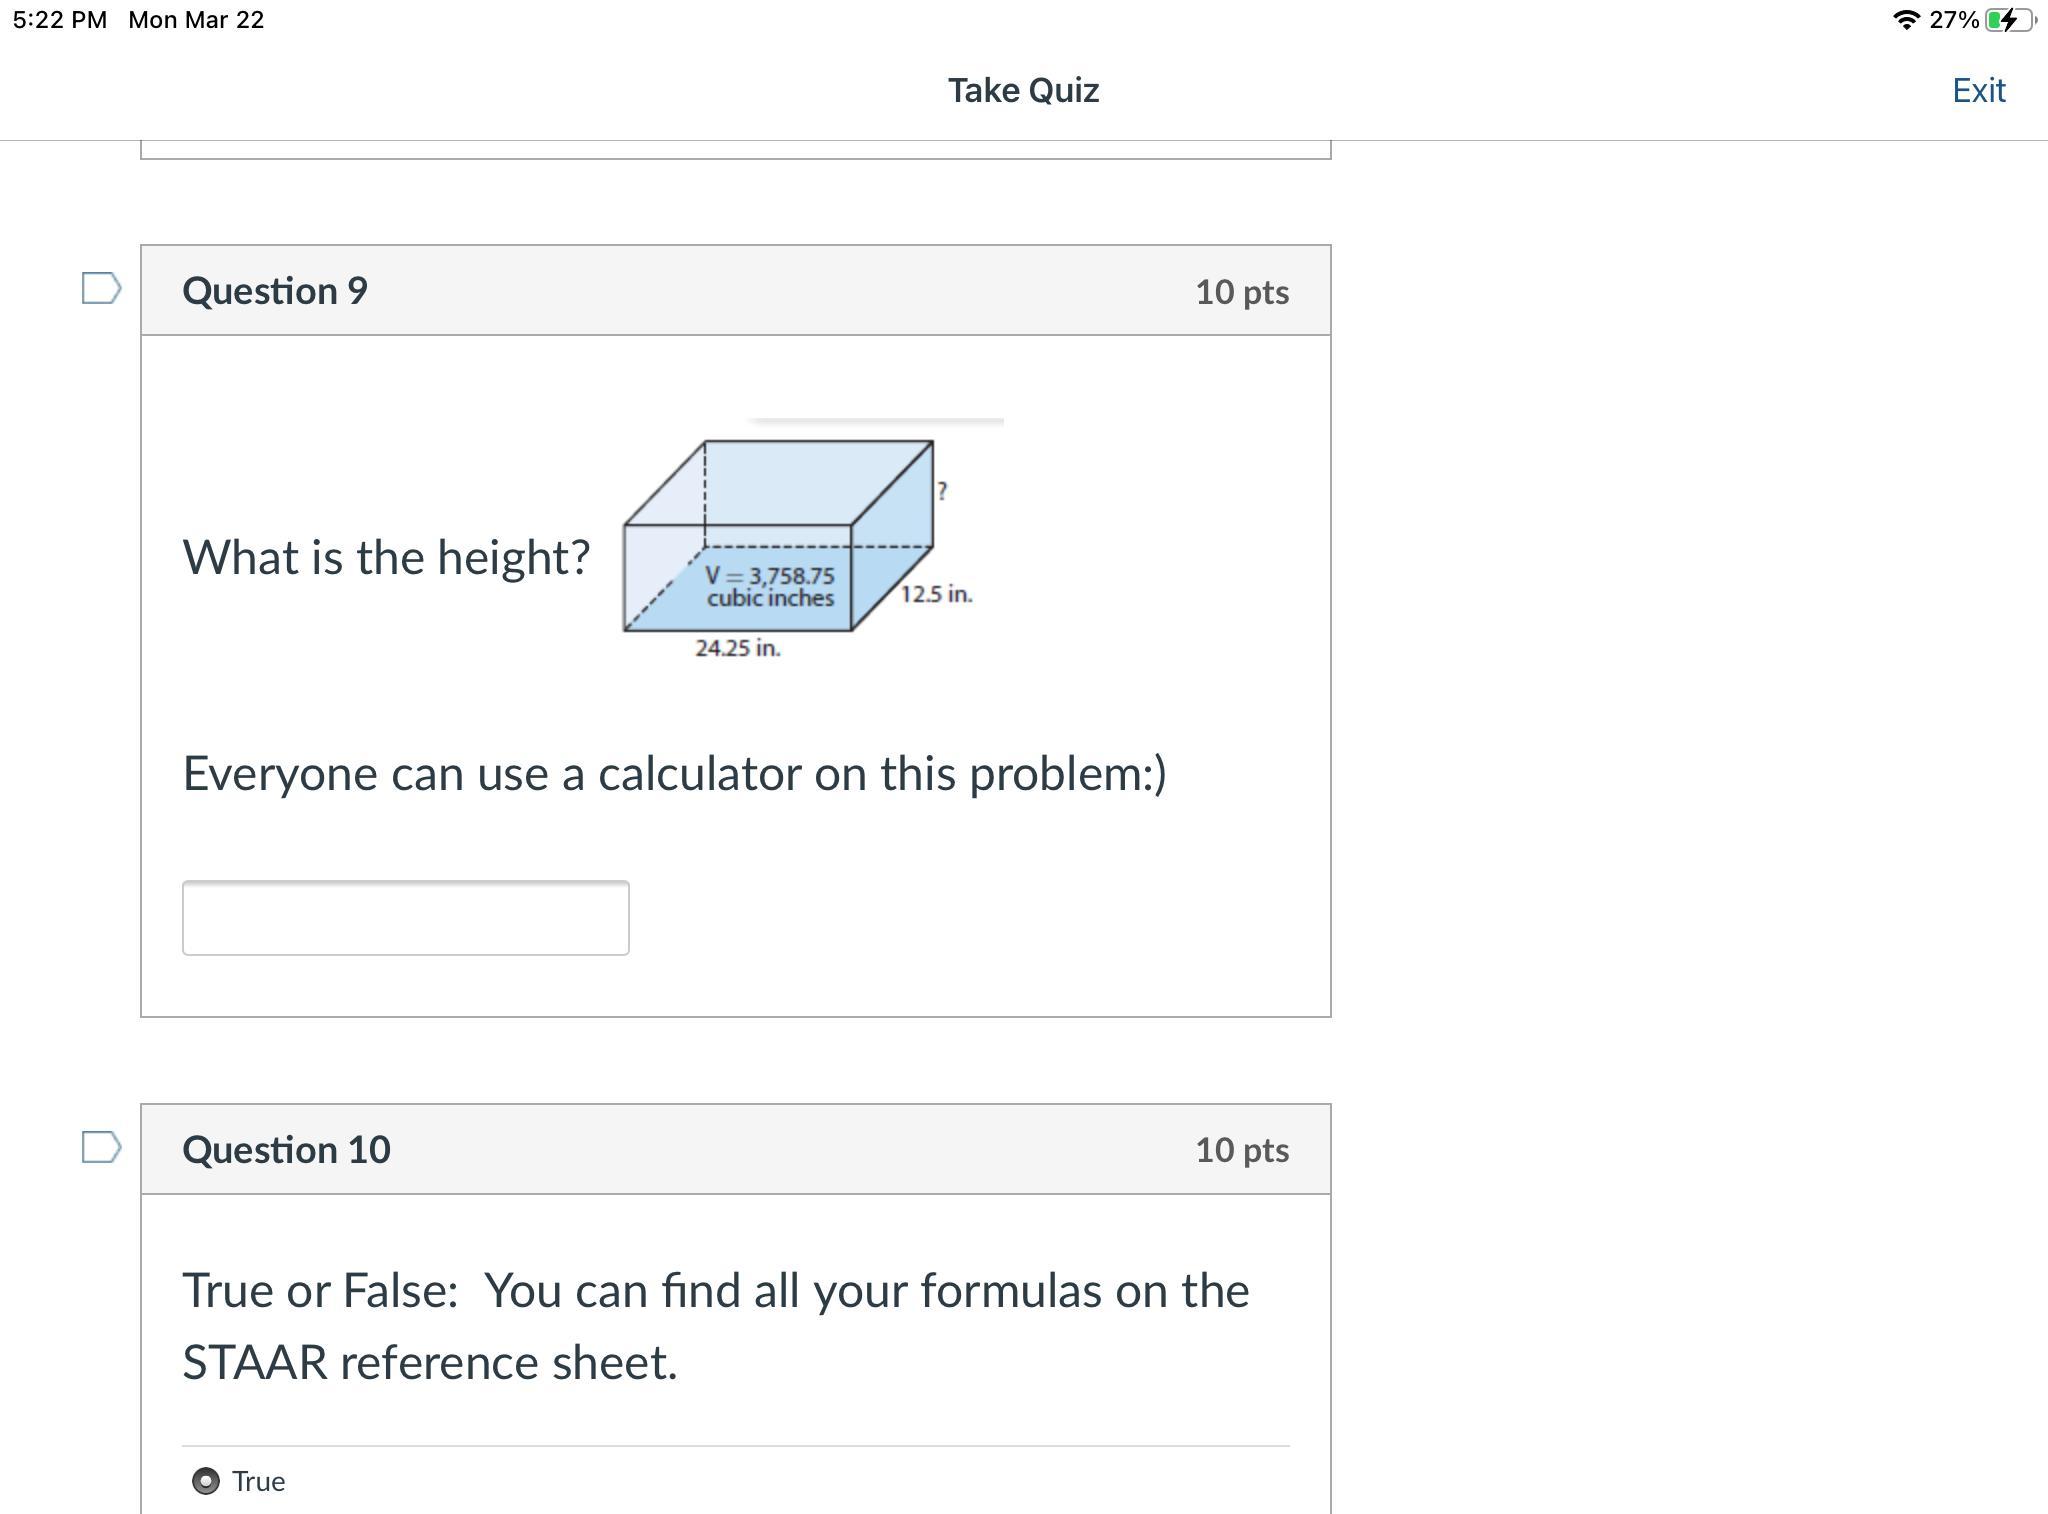Click the Question 10 header title
Image resolution: width=2048 pixels, height=1514 pixels.
tap(286, 1150)
